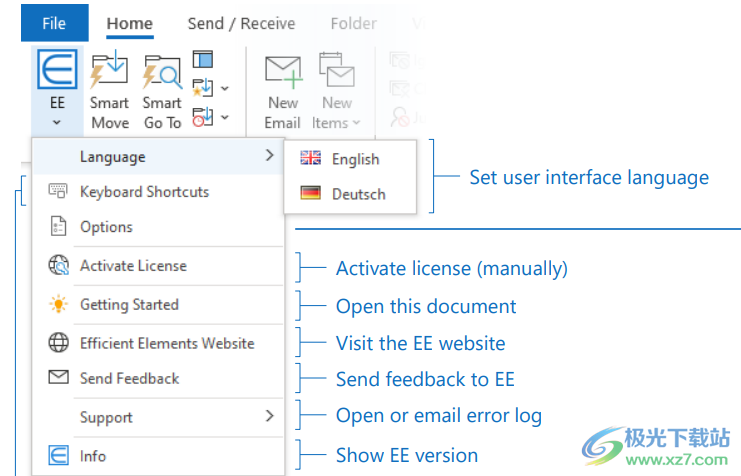
Task: Click the German flag icon for Deutsch
Action: [x=310, y=193]
